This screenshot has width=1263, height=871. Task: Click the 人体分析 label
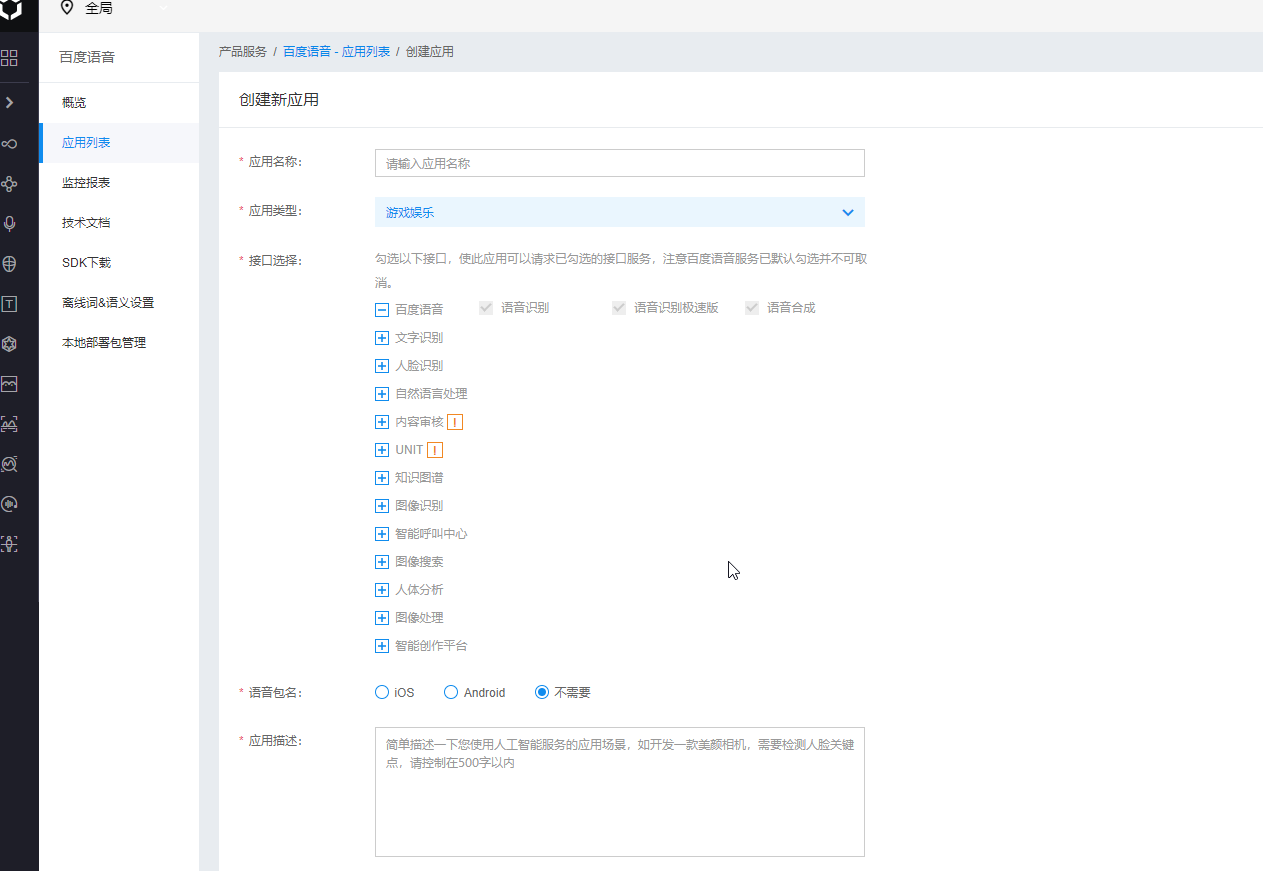(x=419, y=590)
